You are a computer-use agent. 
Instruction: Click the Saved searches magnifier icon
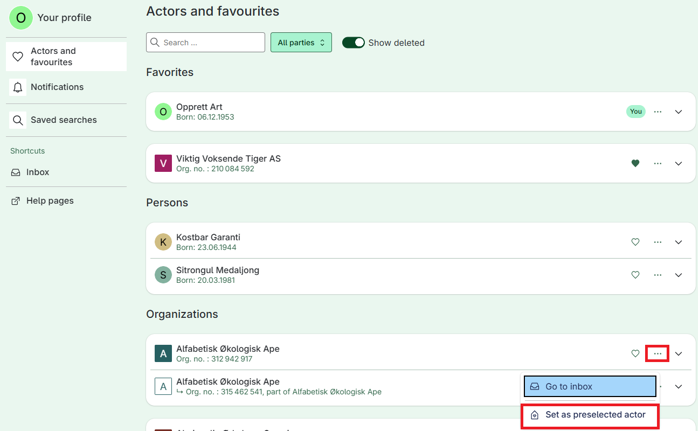(17, 120)
